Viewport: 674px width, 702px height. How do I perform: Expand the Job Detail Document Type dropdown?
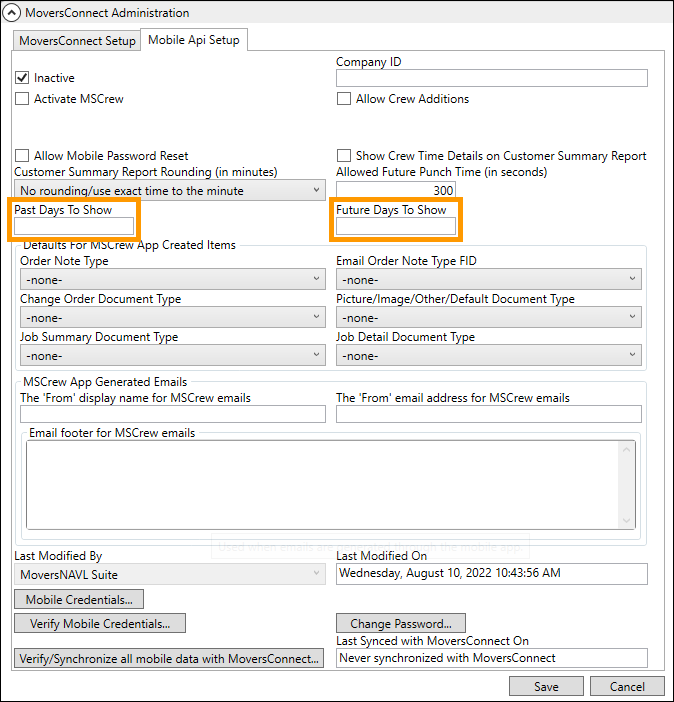click(488, 356)
